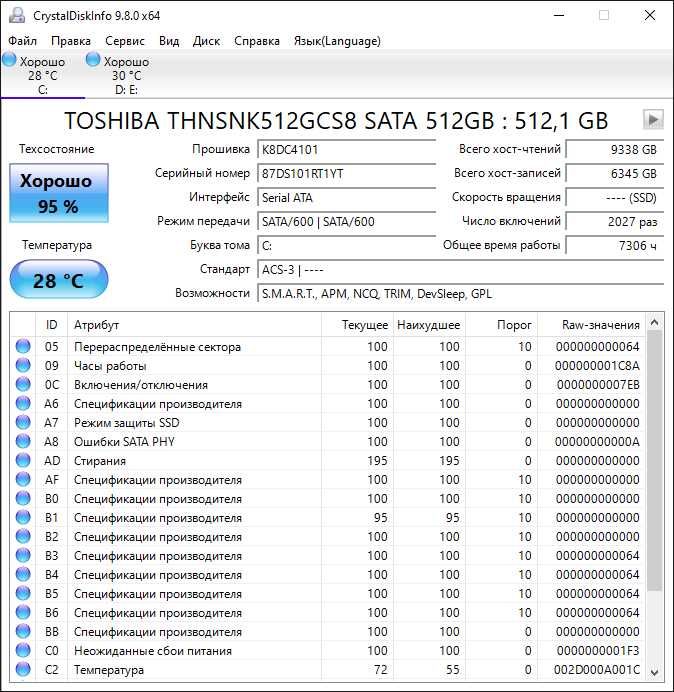Open the Файл menu
The image size is (674, 692).
point(22,41)
